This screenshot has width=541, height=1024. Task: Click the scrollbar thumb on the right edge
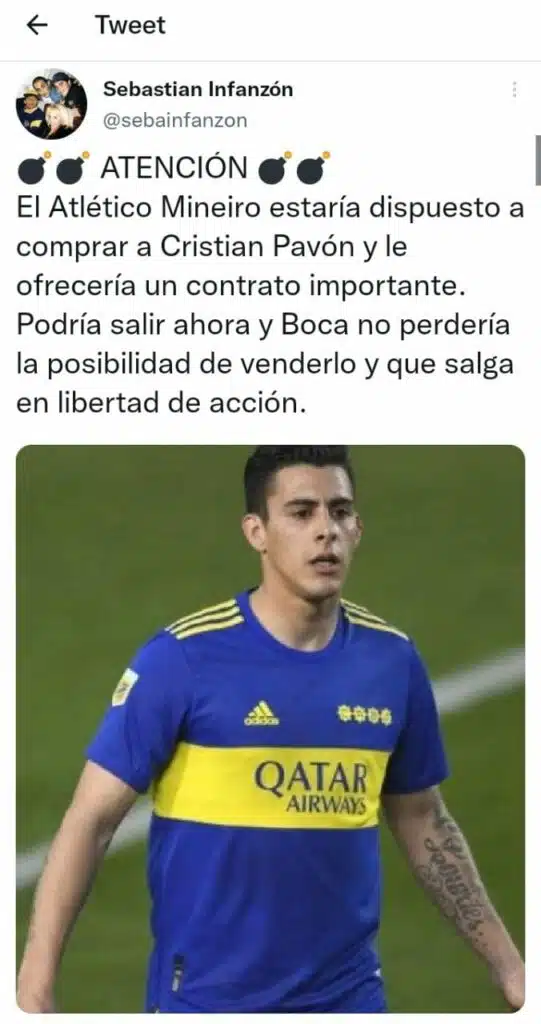[x=538, y=160]
